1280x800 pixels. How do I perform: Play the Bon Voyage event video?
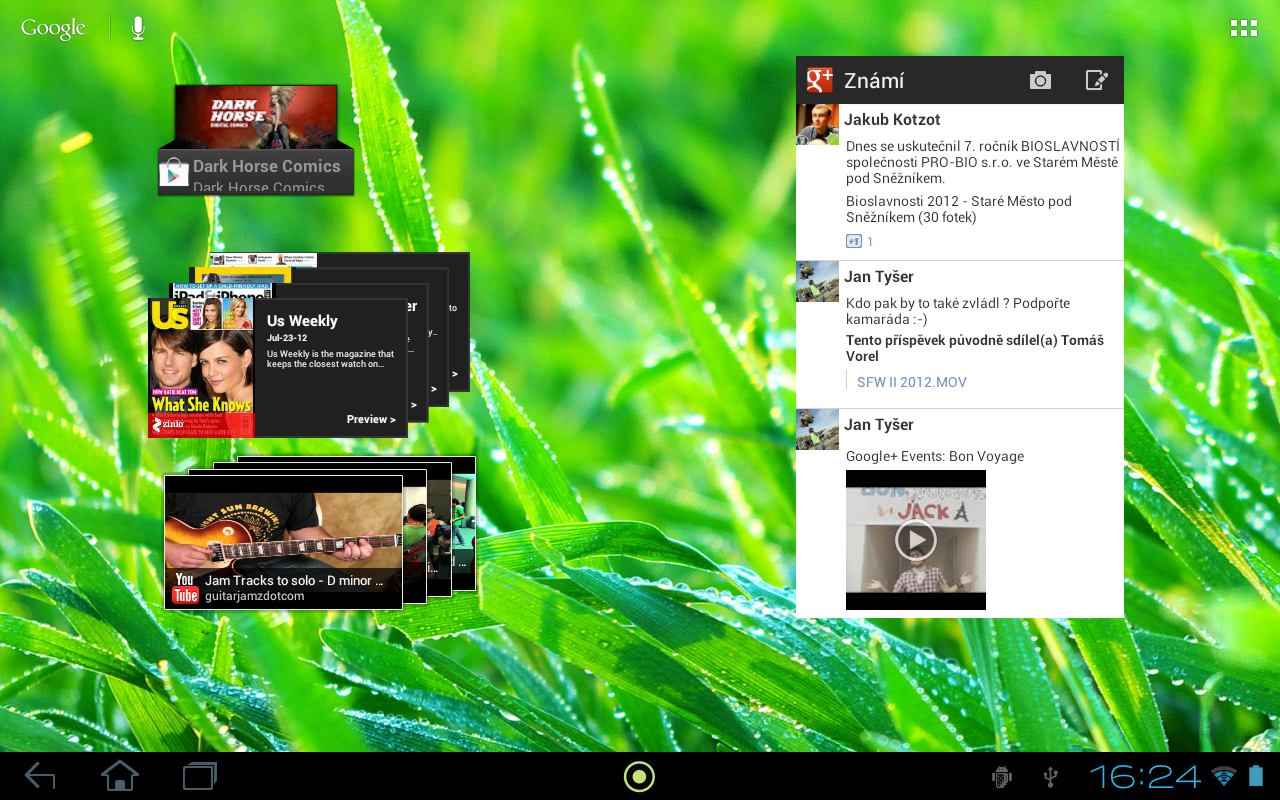pos(915,539)
